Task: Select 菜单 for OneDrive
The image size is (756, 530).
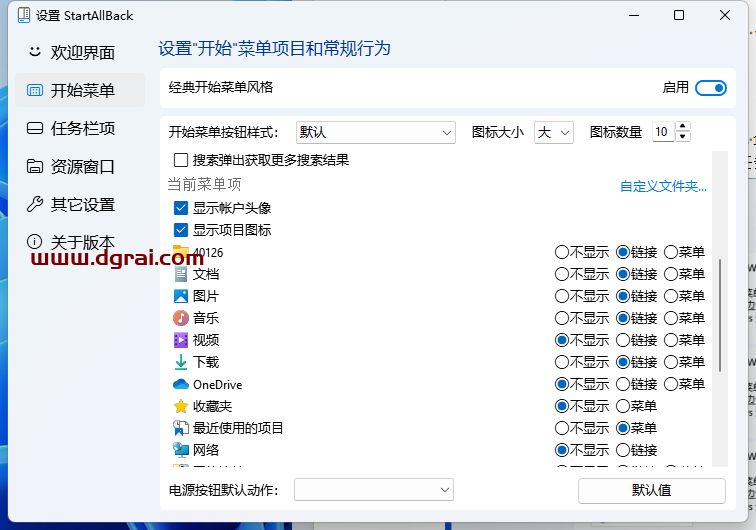Action: (671, 384)
